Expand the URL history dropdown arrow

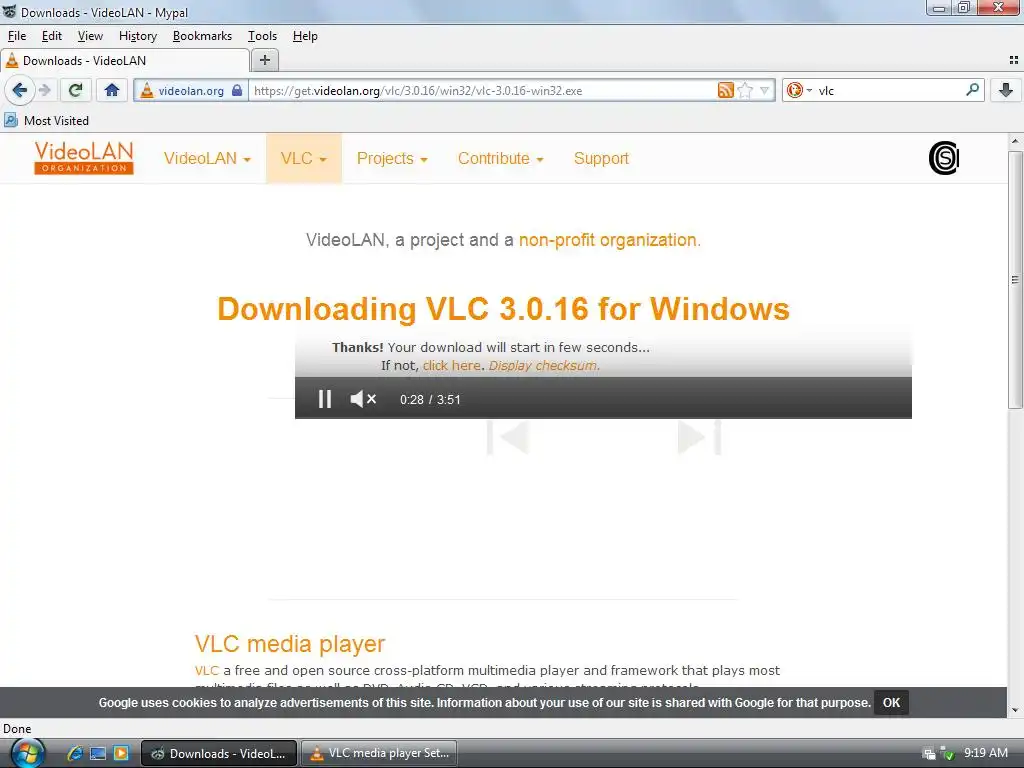pyautogui.click(x=764, y=90)
